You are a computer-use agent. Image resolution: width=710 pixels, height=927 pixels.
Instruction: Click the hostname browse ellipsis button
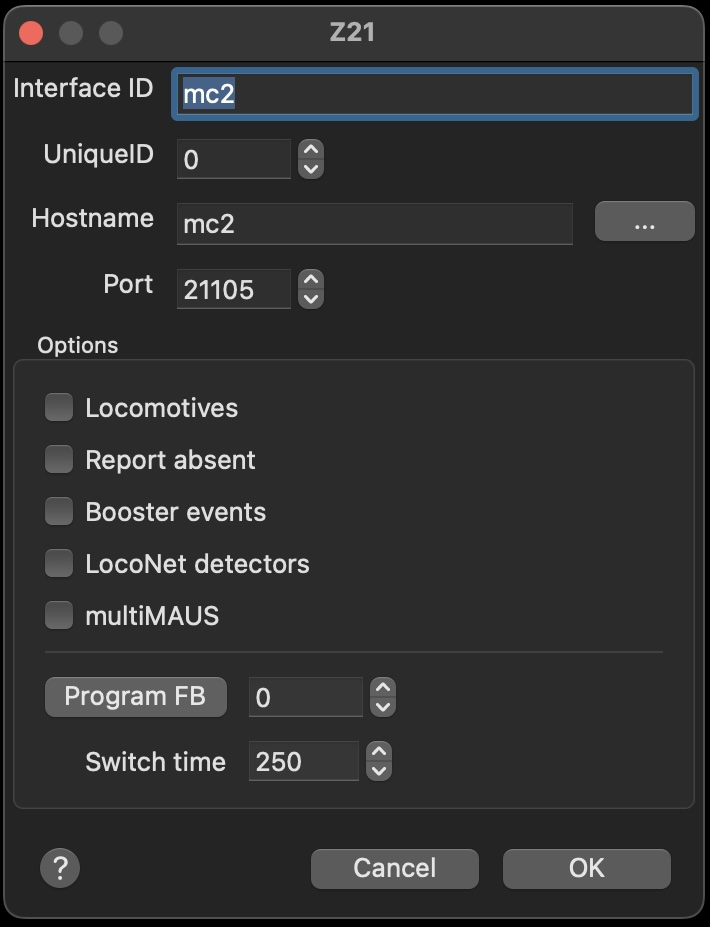click(644, 221)
